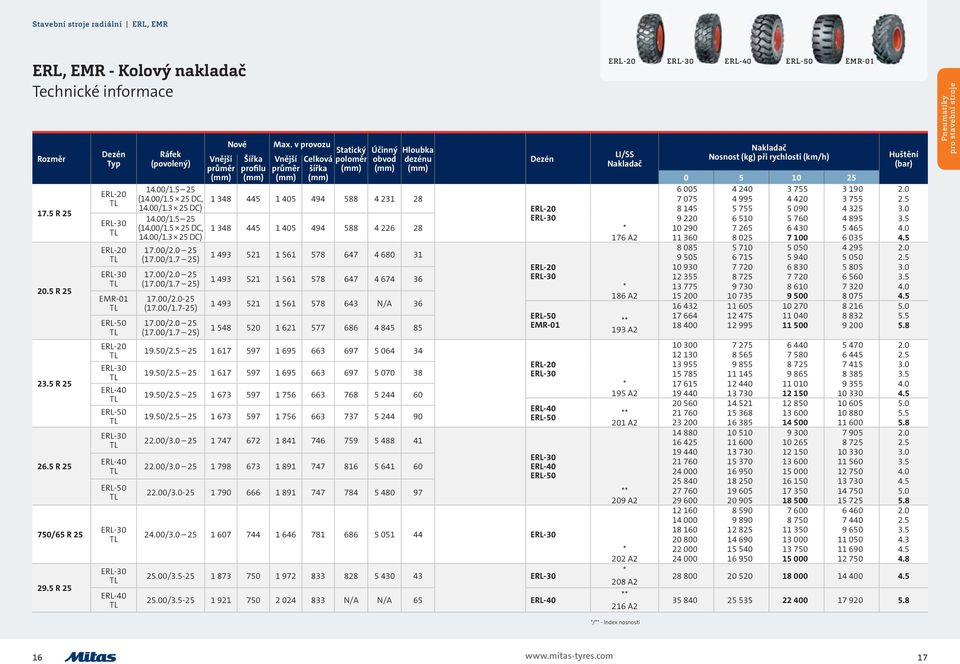Click the '20.5 R 25' size cell

pos(54,291)
